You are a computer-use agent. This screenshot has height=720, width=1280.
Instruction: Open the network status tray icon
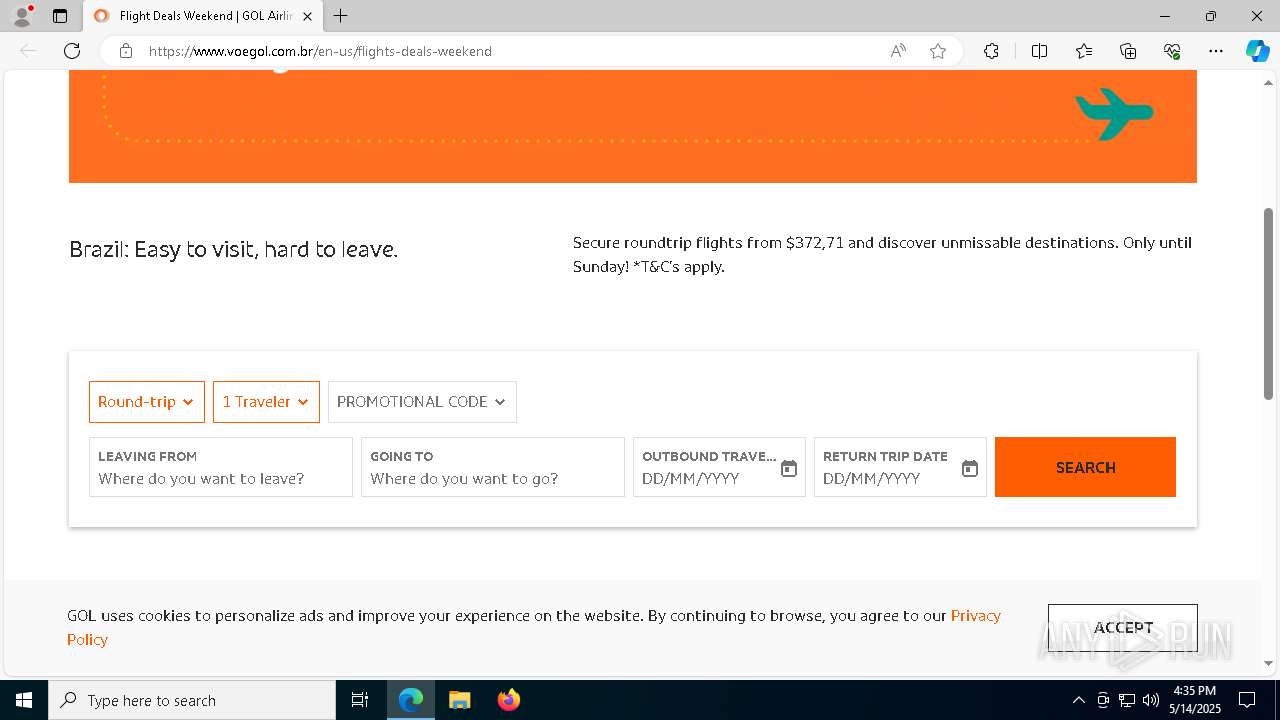[x=1127, y=700]
